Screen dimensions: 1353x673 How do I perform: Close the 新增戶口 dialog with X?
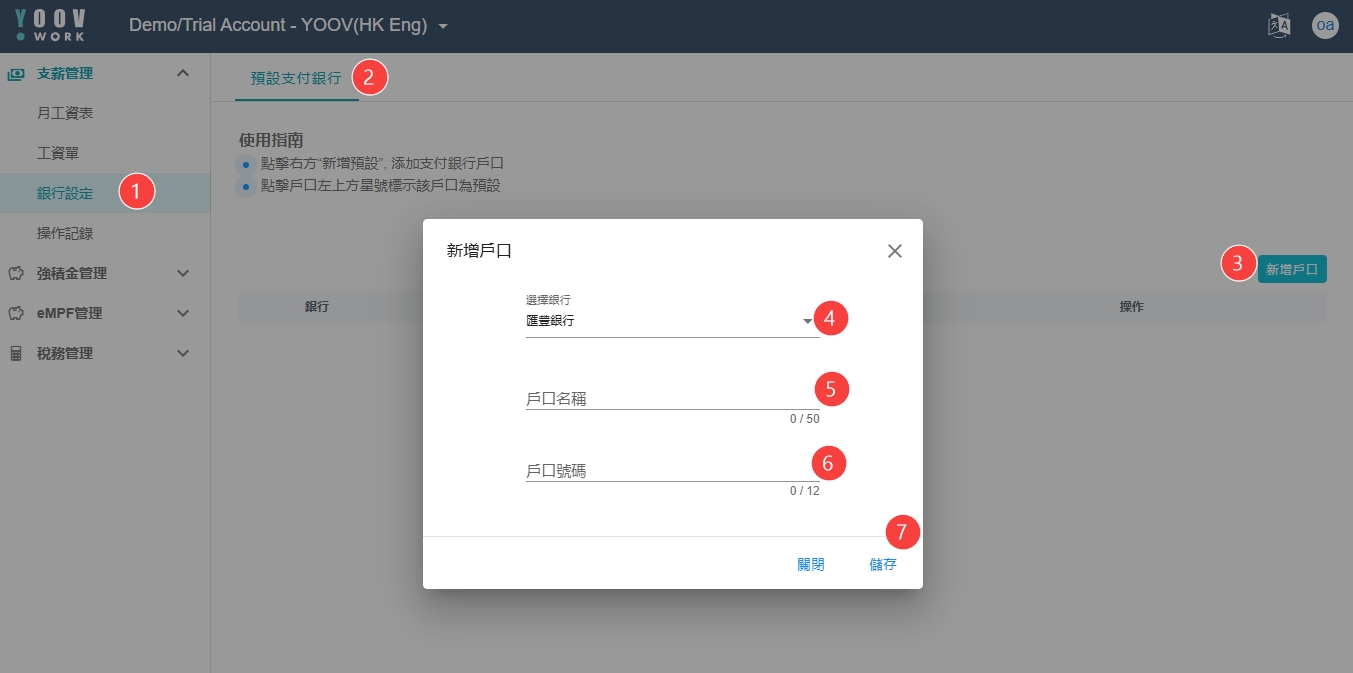tap(895, 251)
